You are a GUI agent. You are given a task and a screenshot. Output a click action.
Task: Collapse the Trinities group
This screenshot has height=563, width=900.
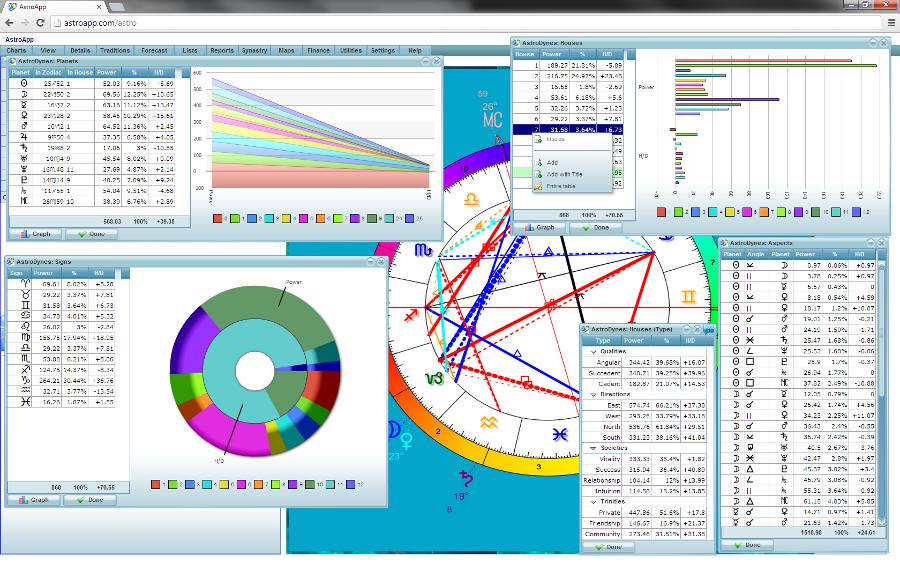click(594, 501)
